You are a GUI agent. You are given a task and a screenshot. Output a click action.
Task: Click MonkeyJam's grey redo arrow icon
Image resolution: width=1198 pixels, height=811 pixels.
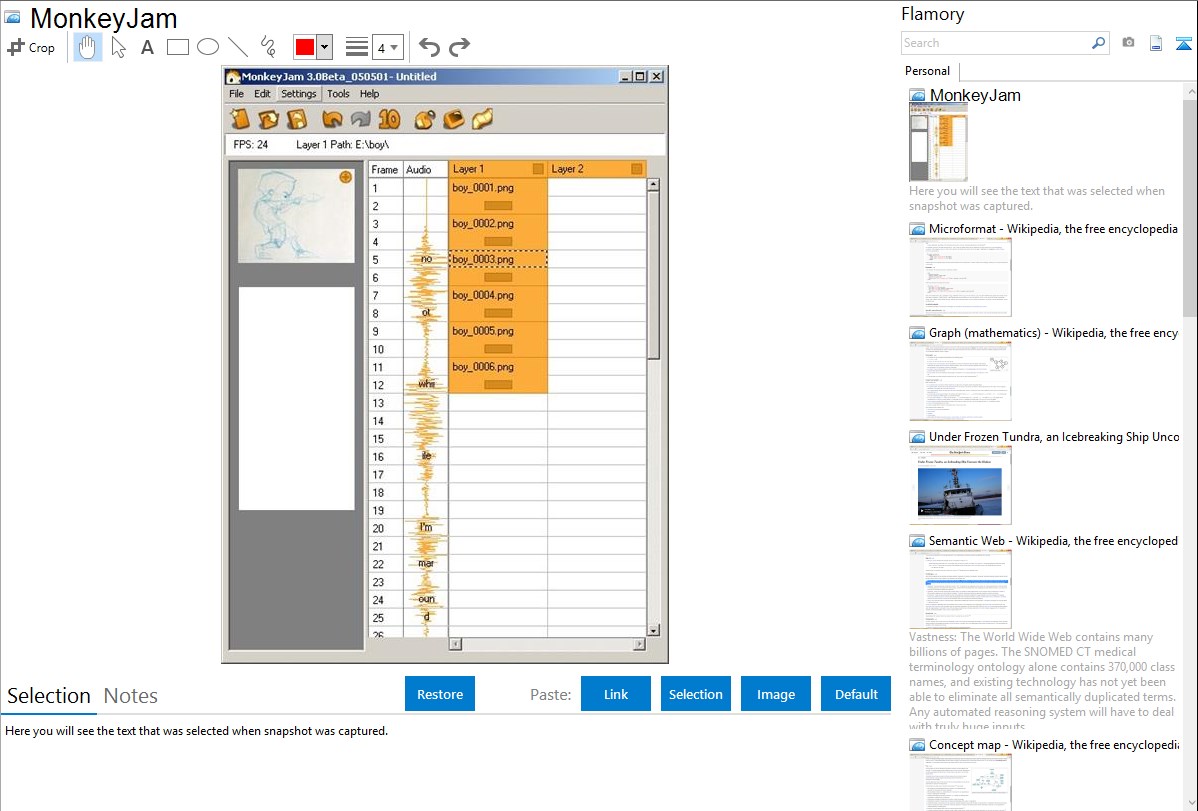[361, 118]
